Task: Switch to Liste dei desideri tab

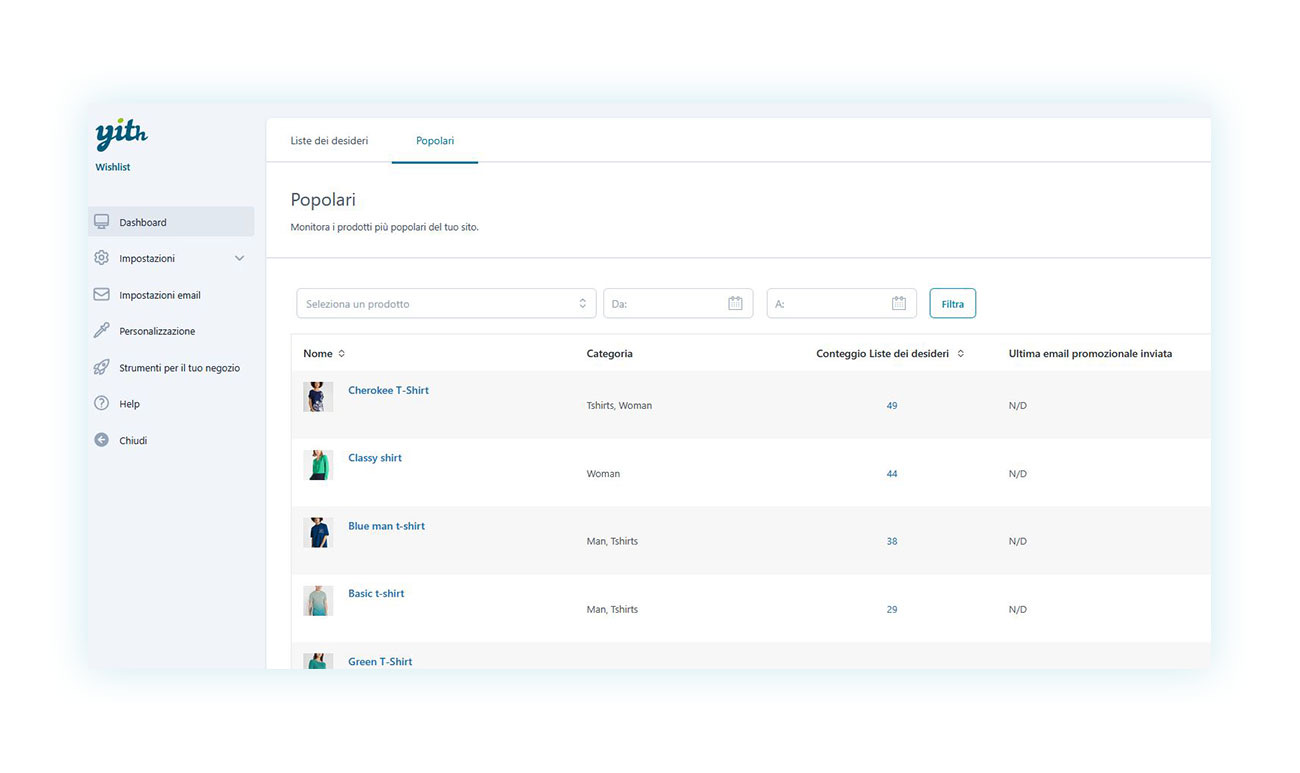Action: (x=329, y=141)
